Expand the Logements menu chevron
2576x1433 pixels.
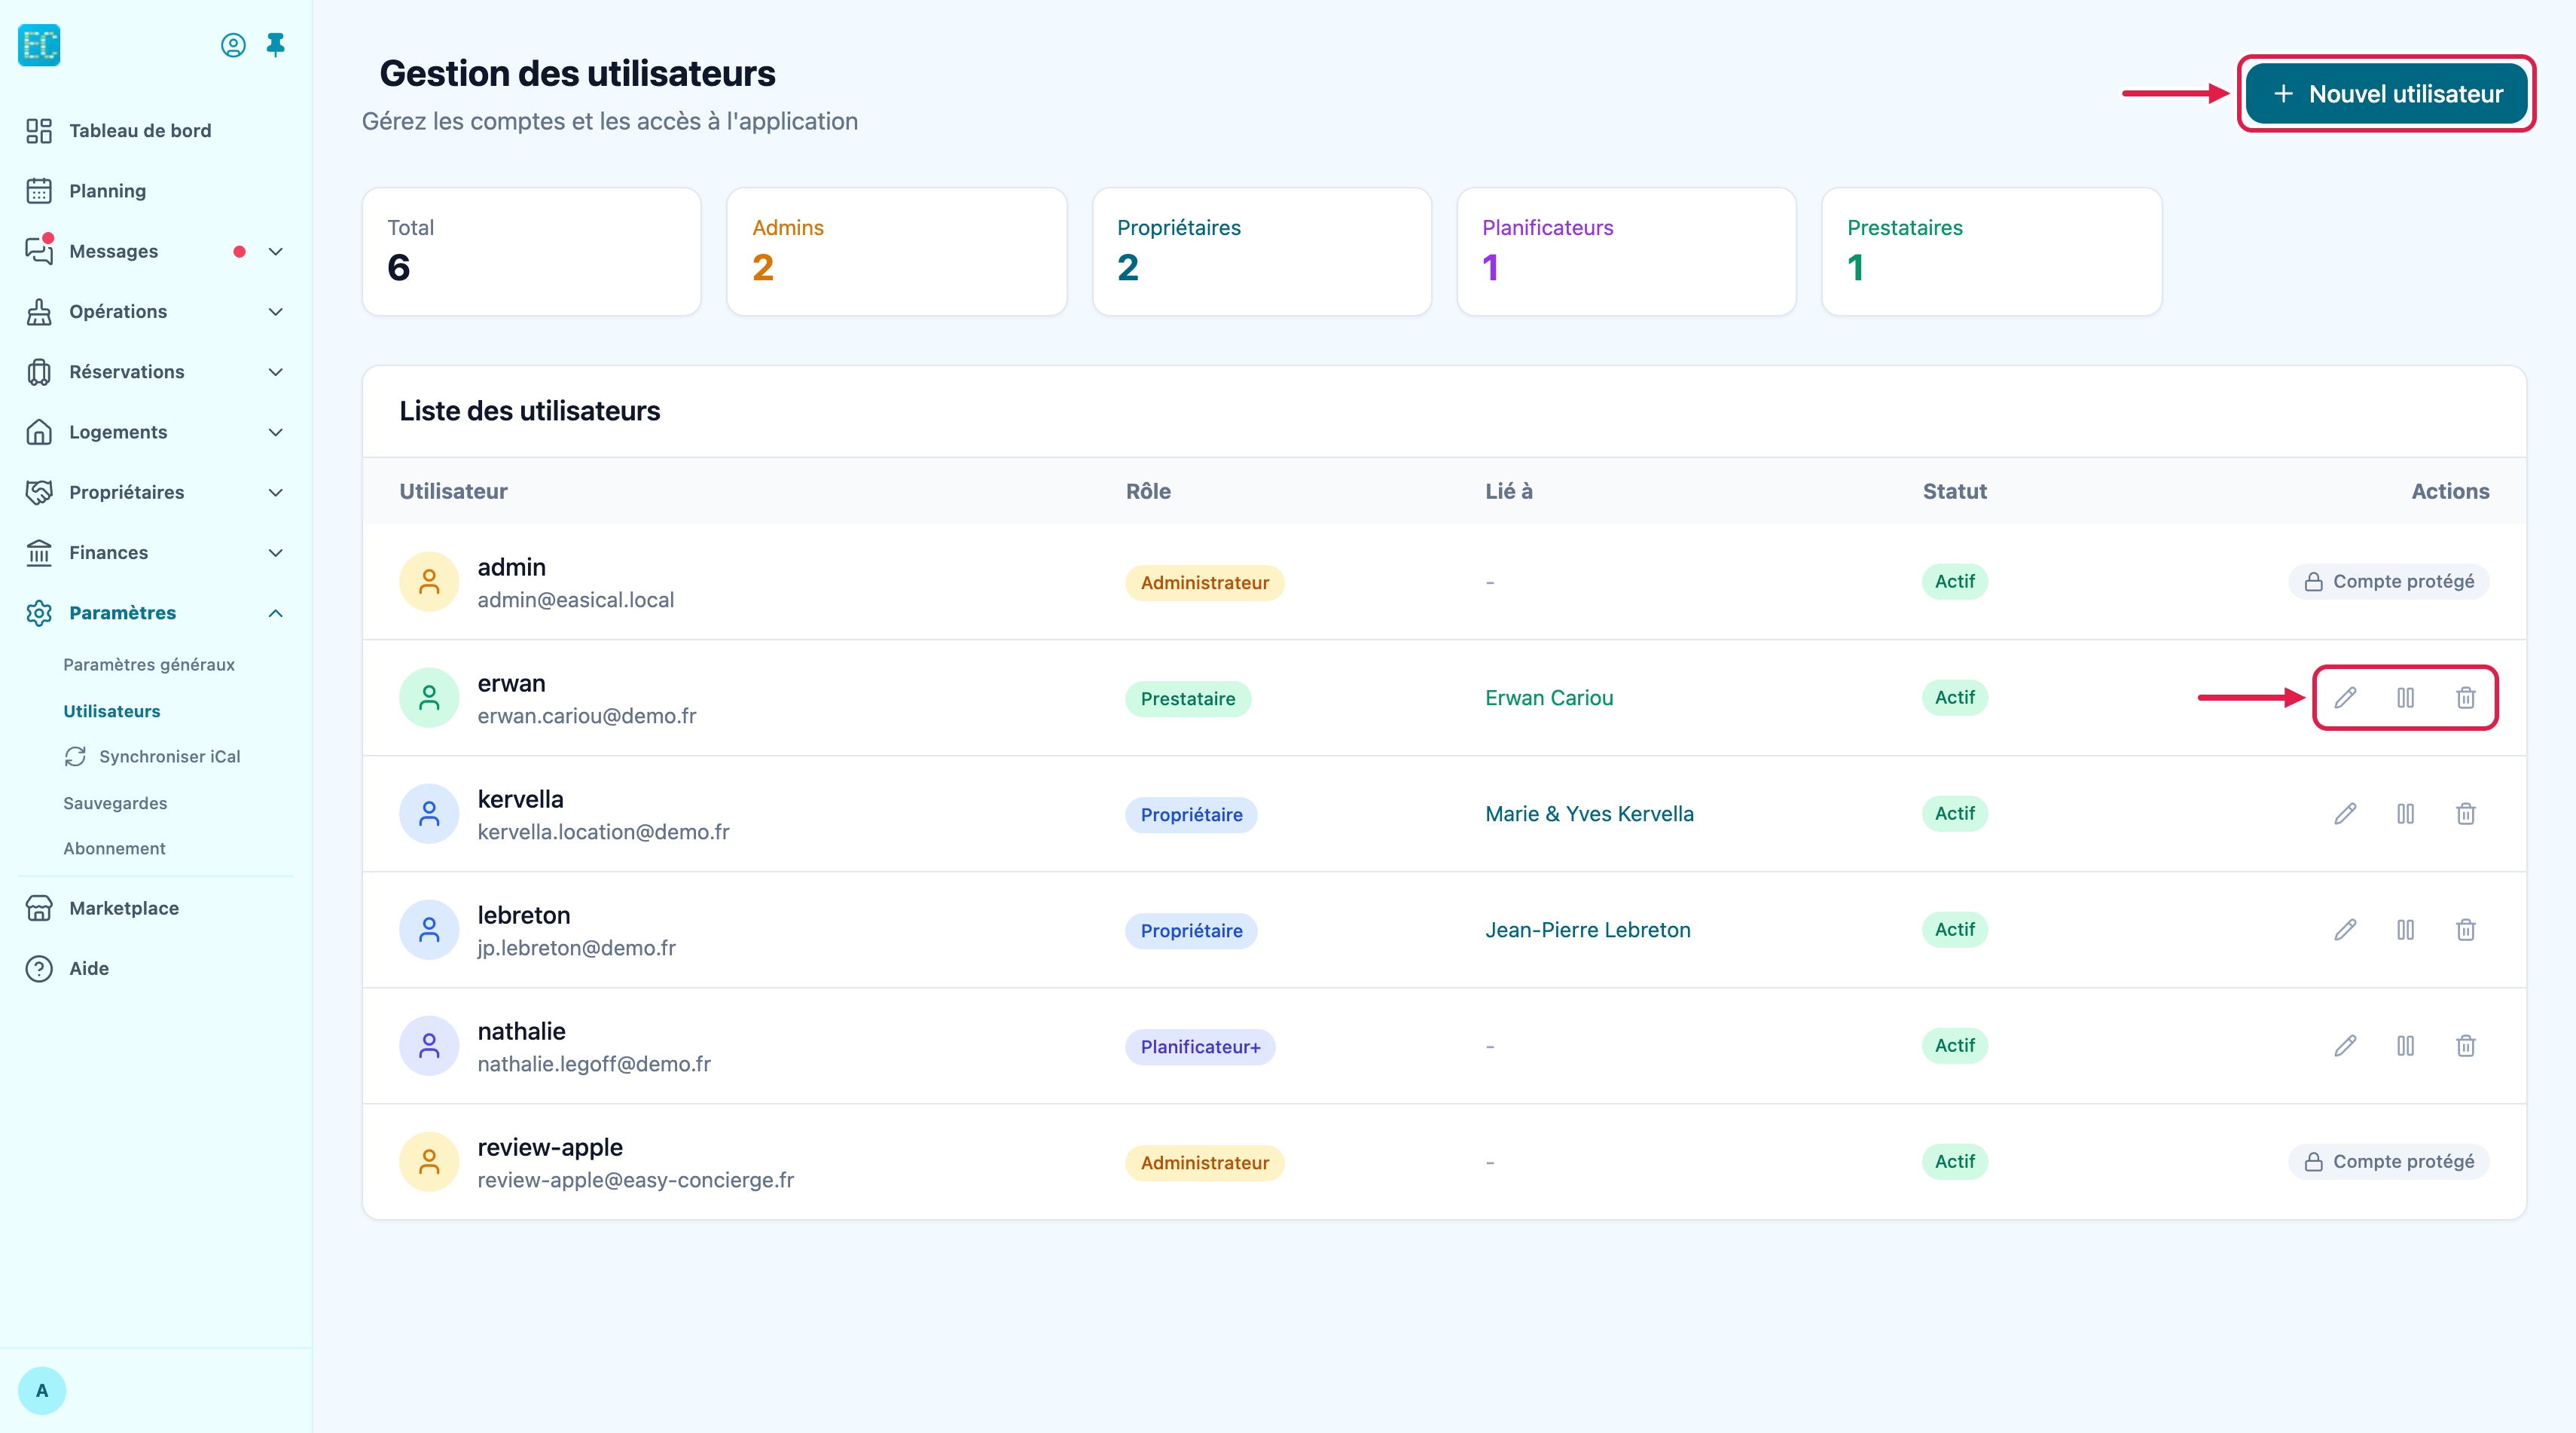point(276,432)
